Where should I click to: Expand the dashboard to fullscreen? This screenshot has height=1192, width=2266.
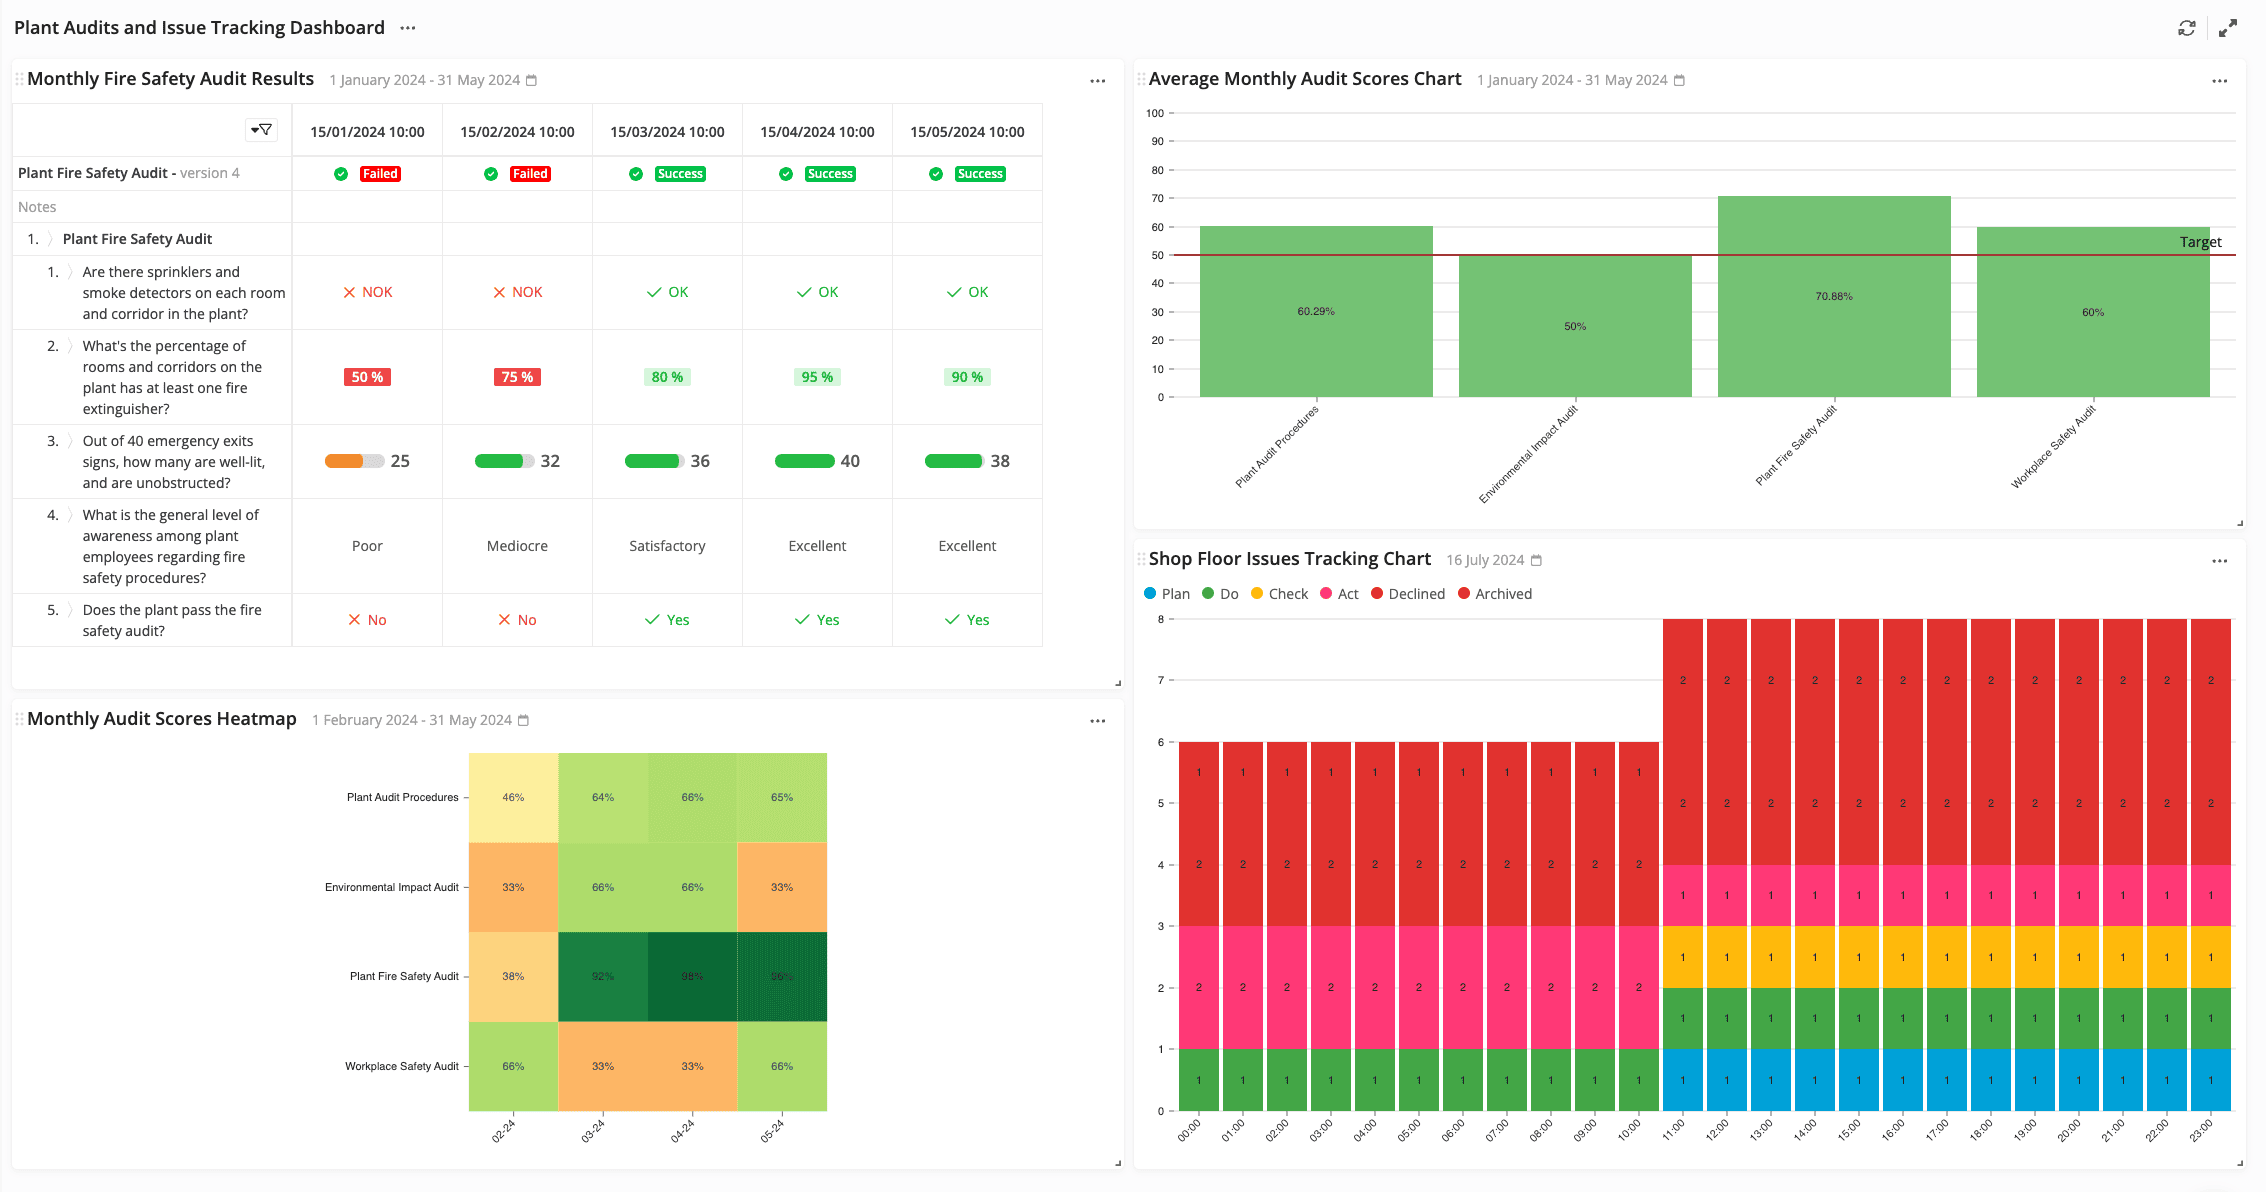coord(2230,27)
